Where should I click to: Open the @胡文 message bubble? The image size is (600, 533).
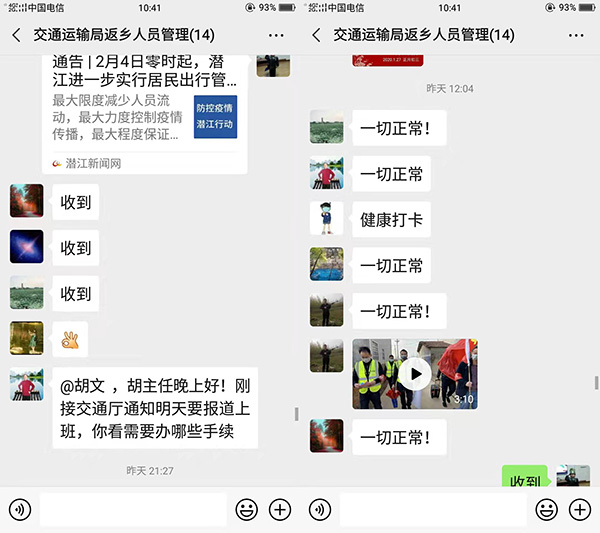click(155, 408)
